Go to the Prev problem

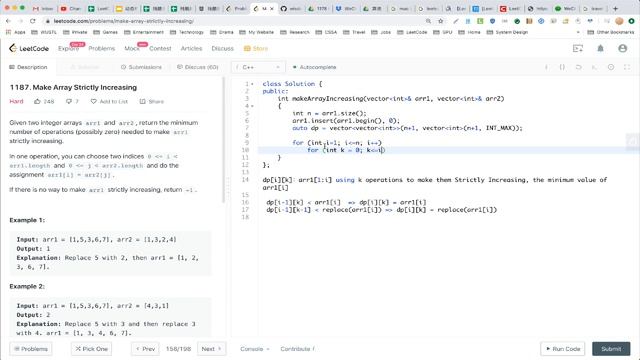(145, 349)
